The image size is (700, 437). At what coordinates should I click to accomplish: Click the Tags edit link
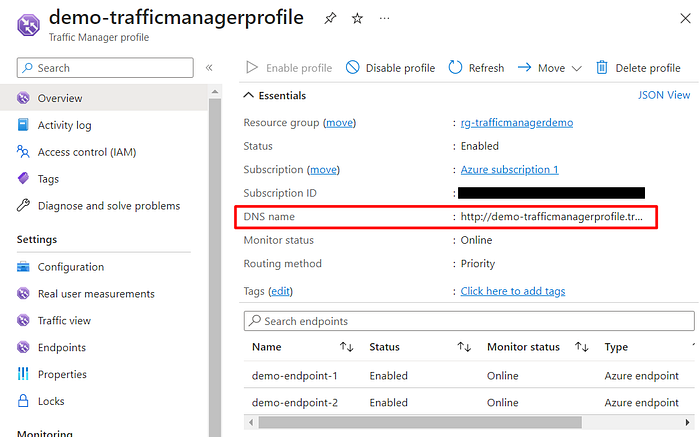point(280,291)
